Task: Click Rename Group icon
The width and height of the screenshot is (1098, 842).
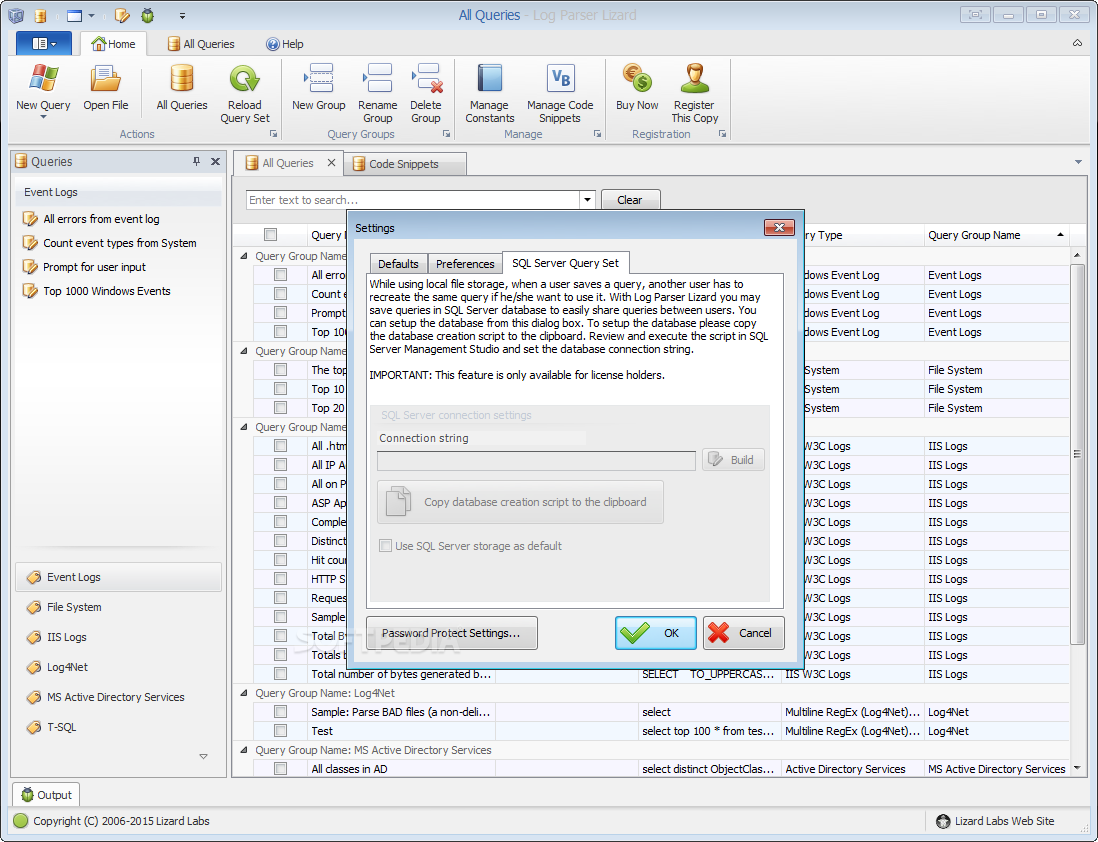Action: pos(377,78)
